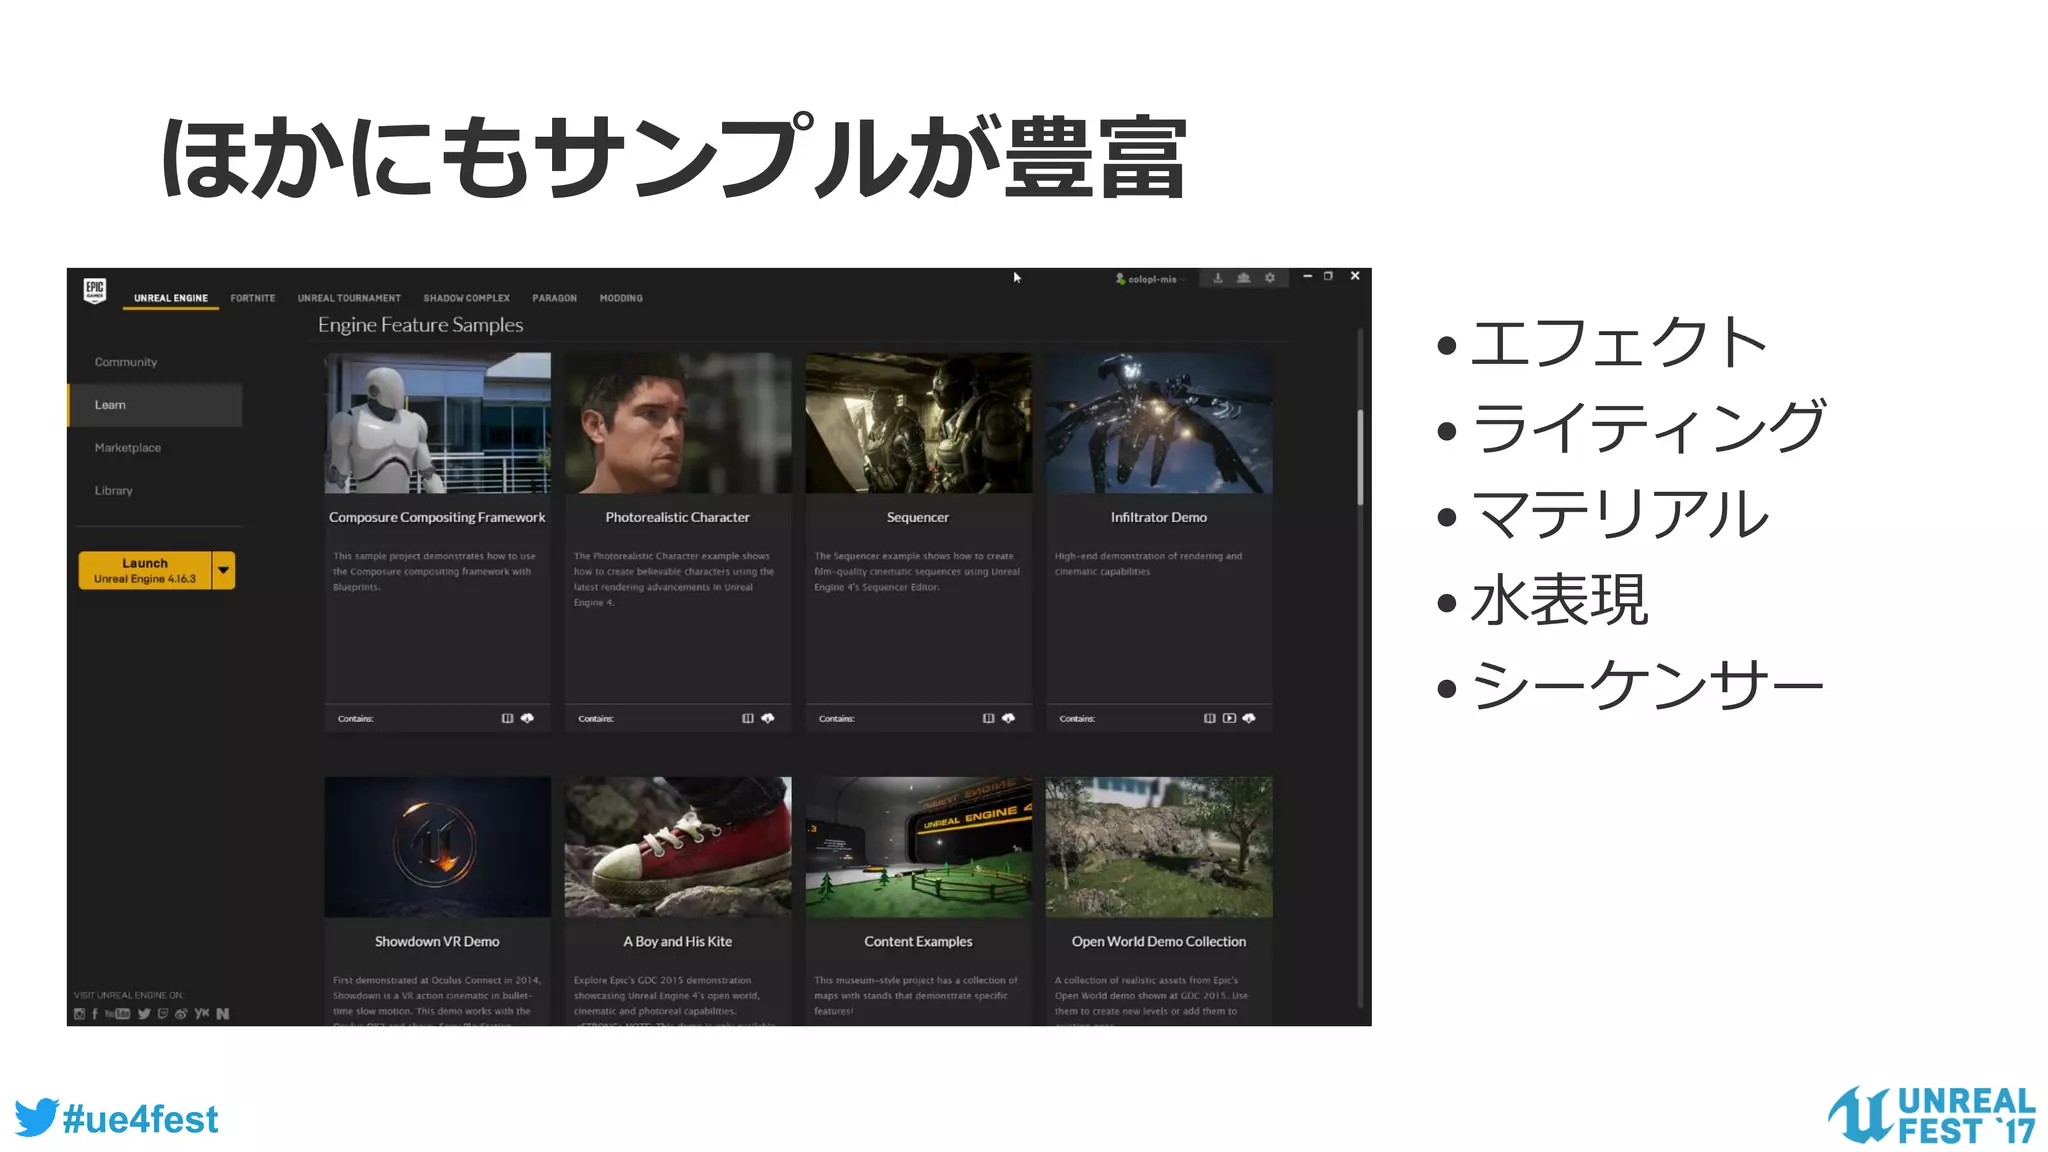Open Composure Compositing Framework sample title
This screenshot has width=2048, height=1152.
437,517
